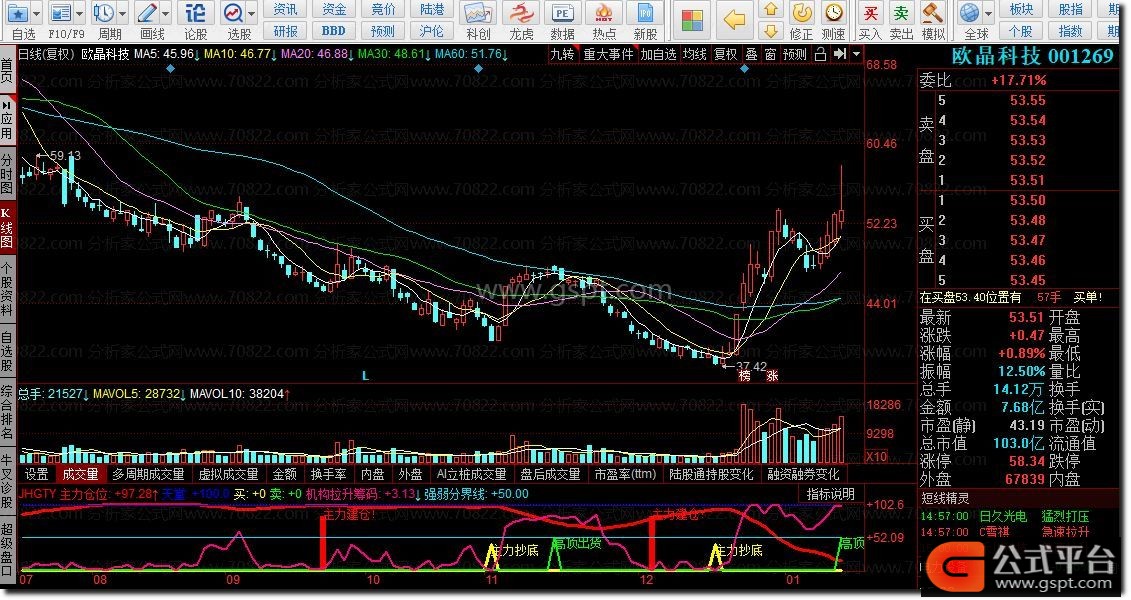Image resolution: width=1131 pixels, height=600 pixels.
Task: Toggle the 均线 moving averages
Action: click(695, 54)
